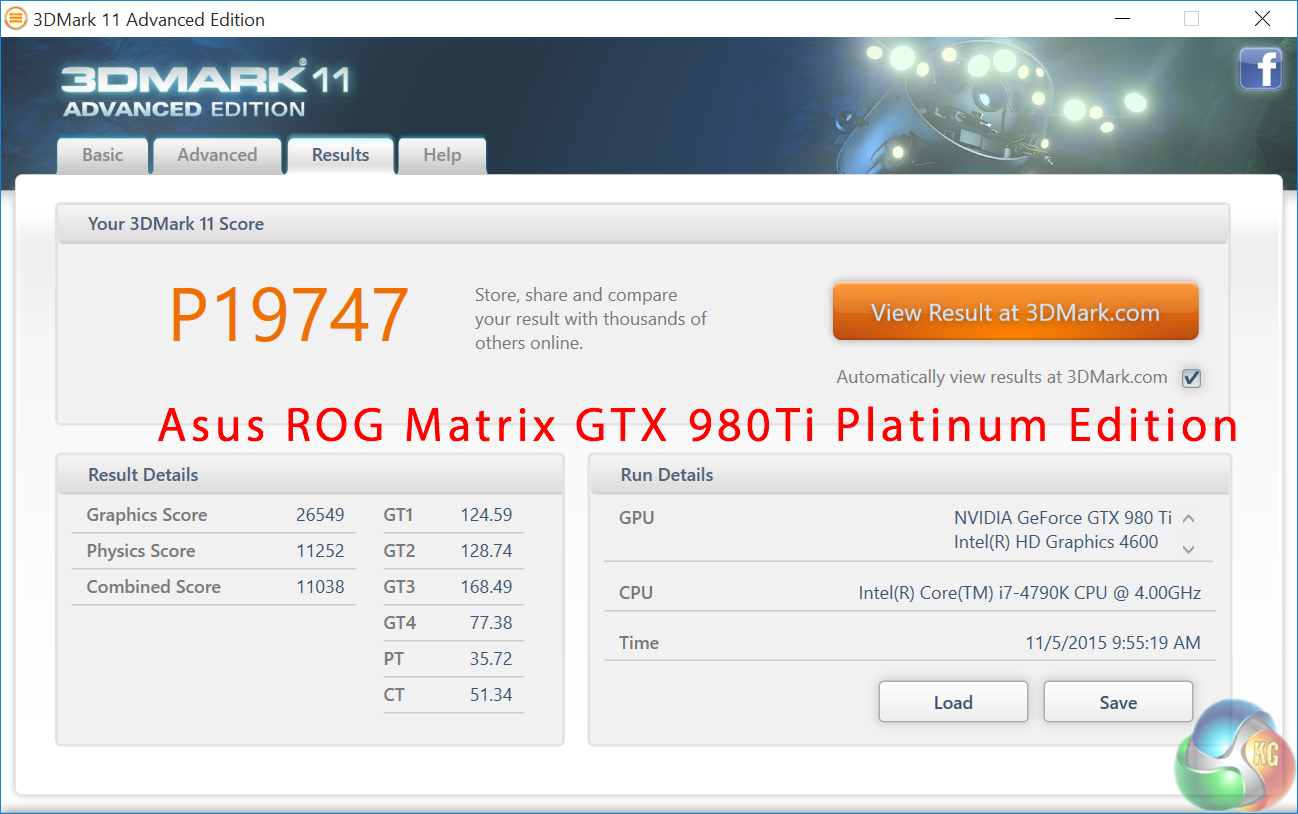Image resolution: width=1298 pixels, height=814 pixels.
Task: Click the Graphics Score value 26549
Action: pyautogui.click(x=320, y=515)
